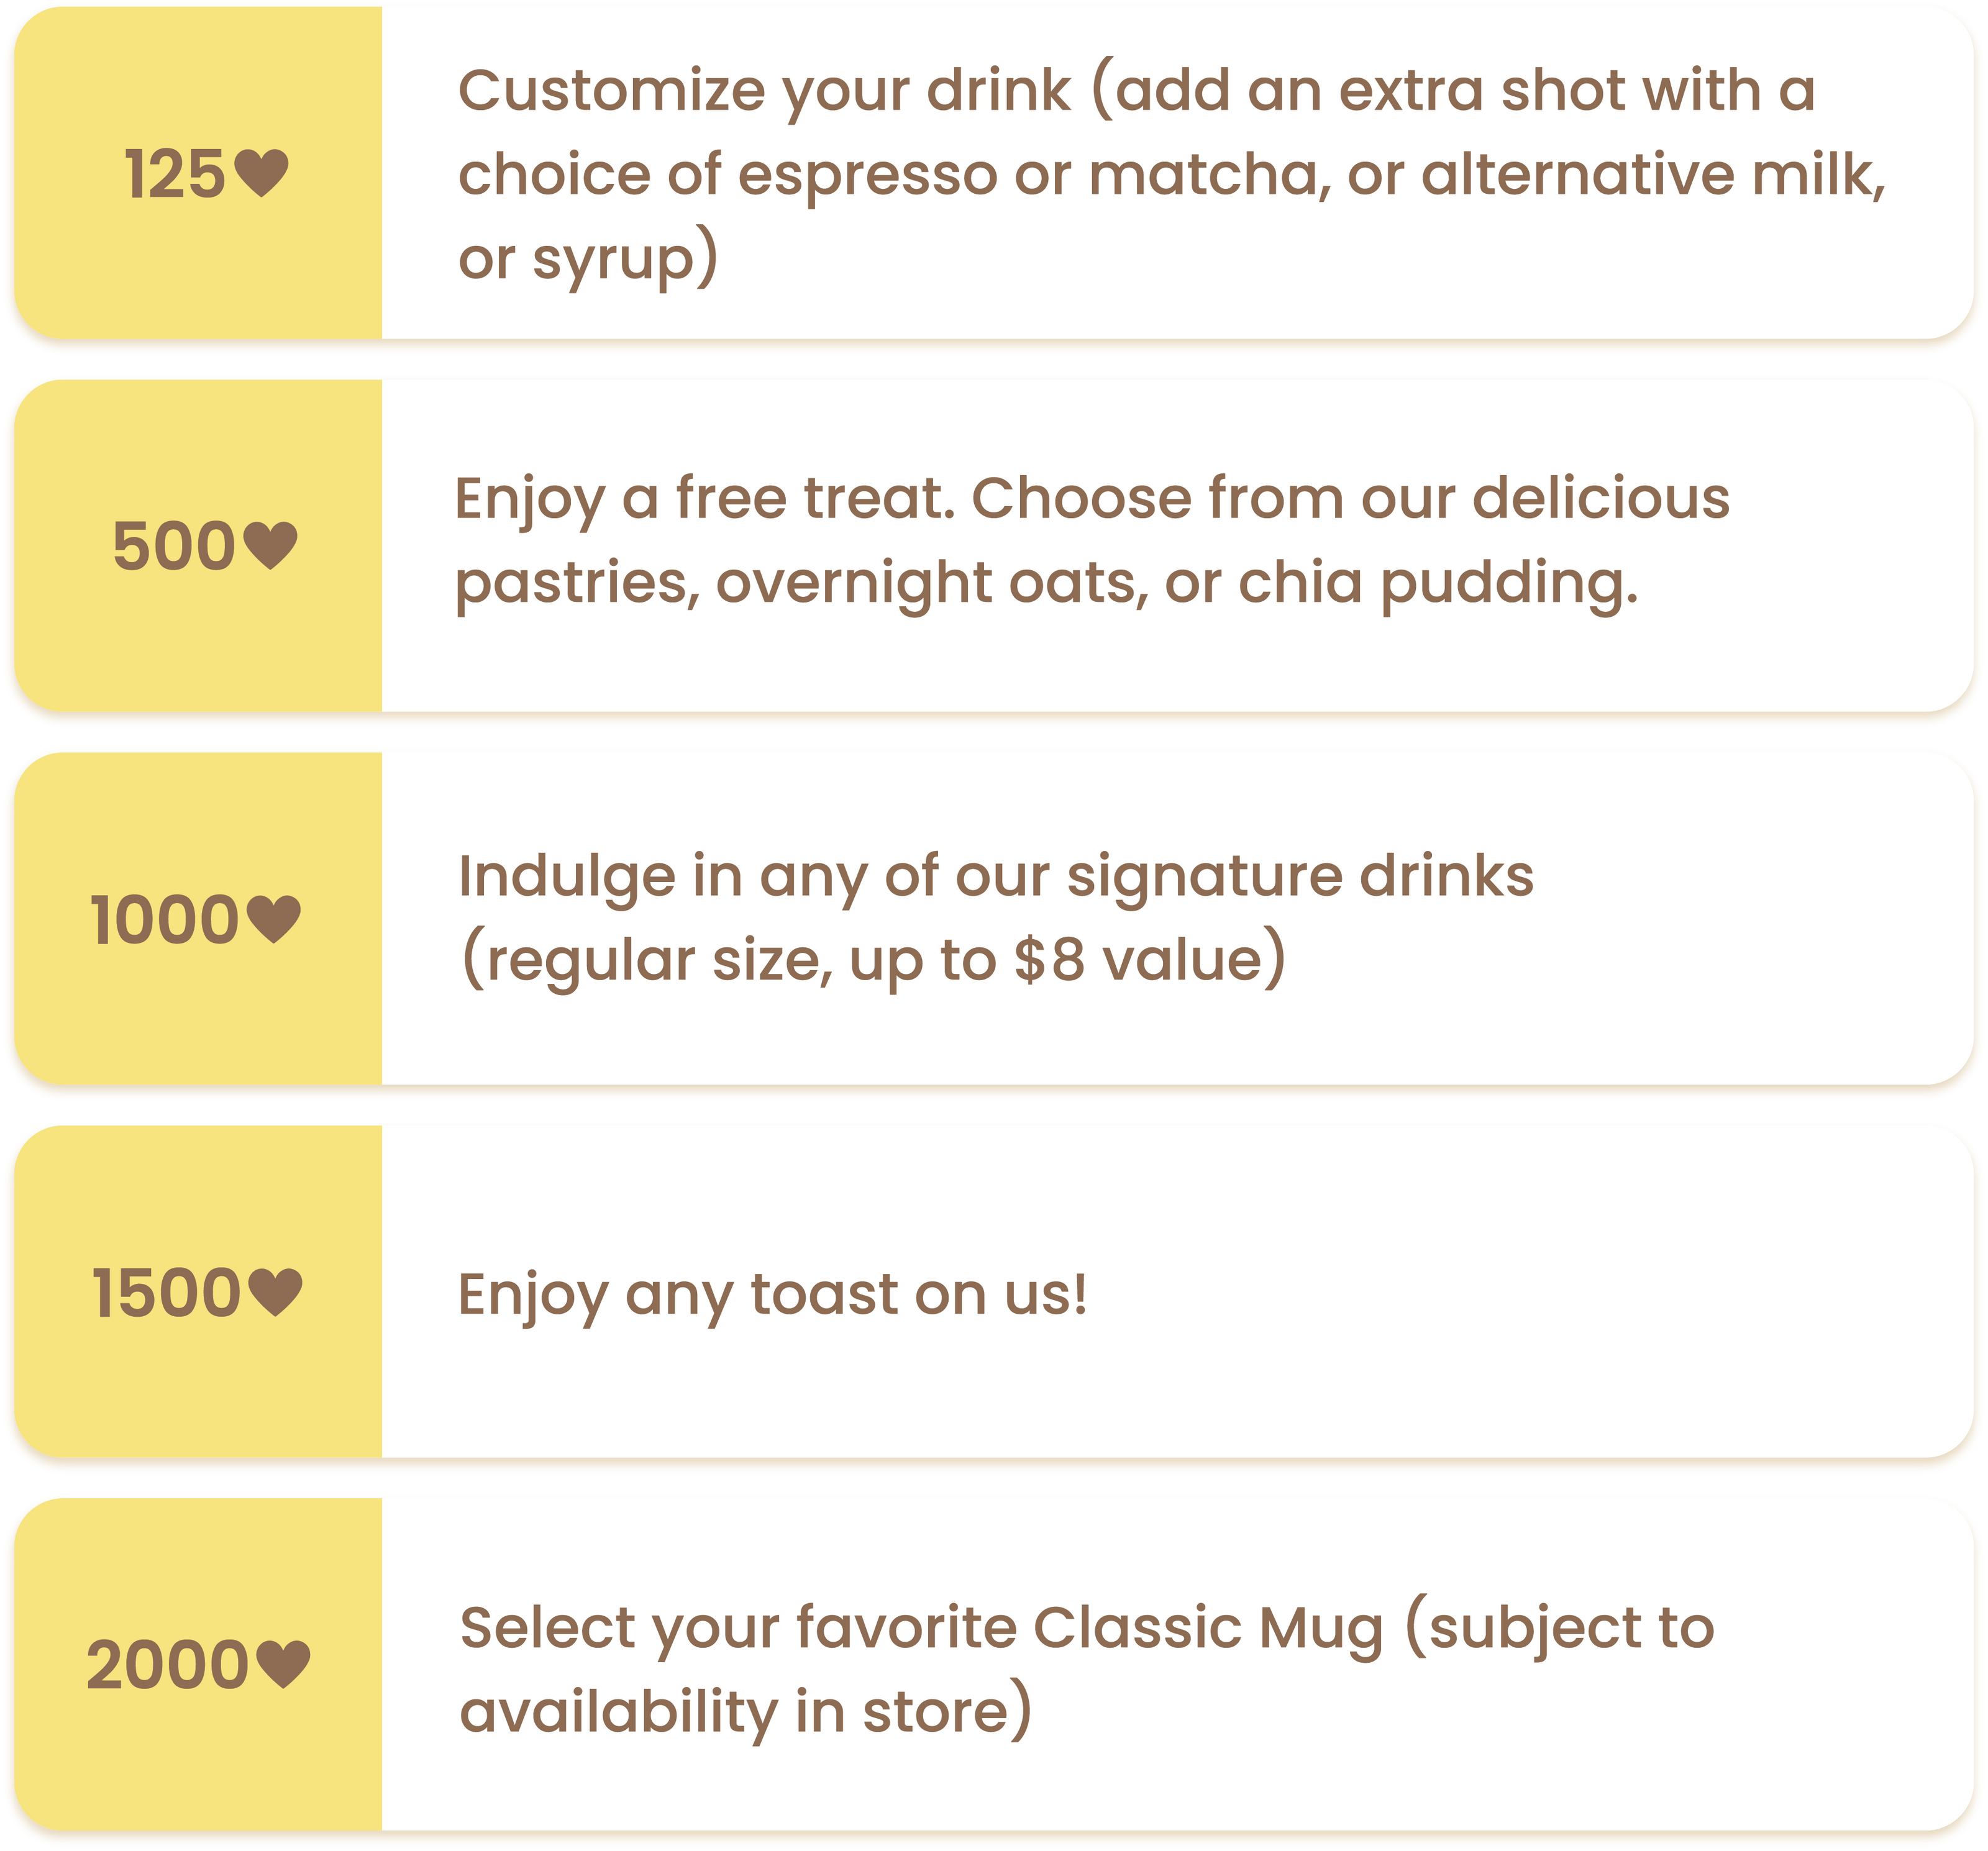Select the heart icon after 1000
The width and height of the screenshot is (1988, 1851).
[x=273, y=919]
